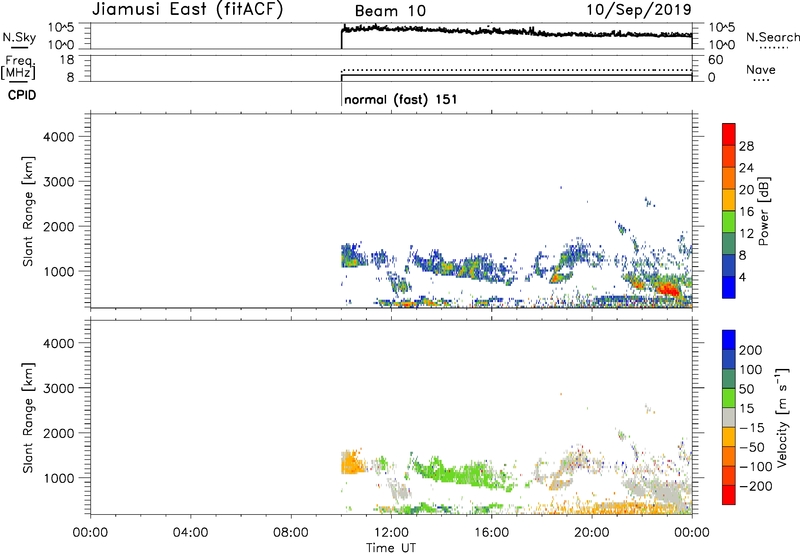800x554 pixels.
Task: Click the "200" velocity colorbar label
Action: point(751,350)
